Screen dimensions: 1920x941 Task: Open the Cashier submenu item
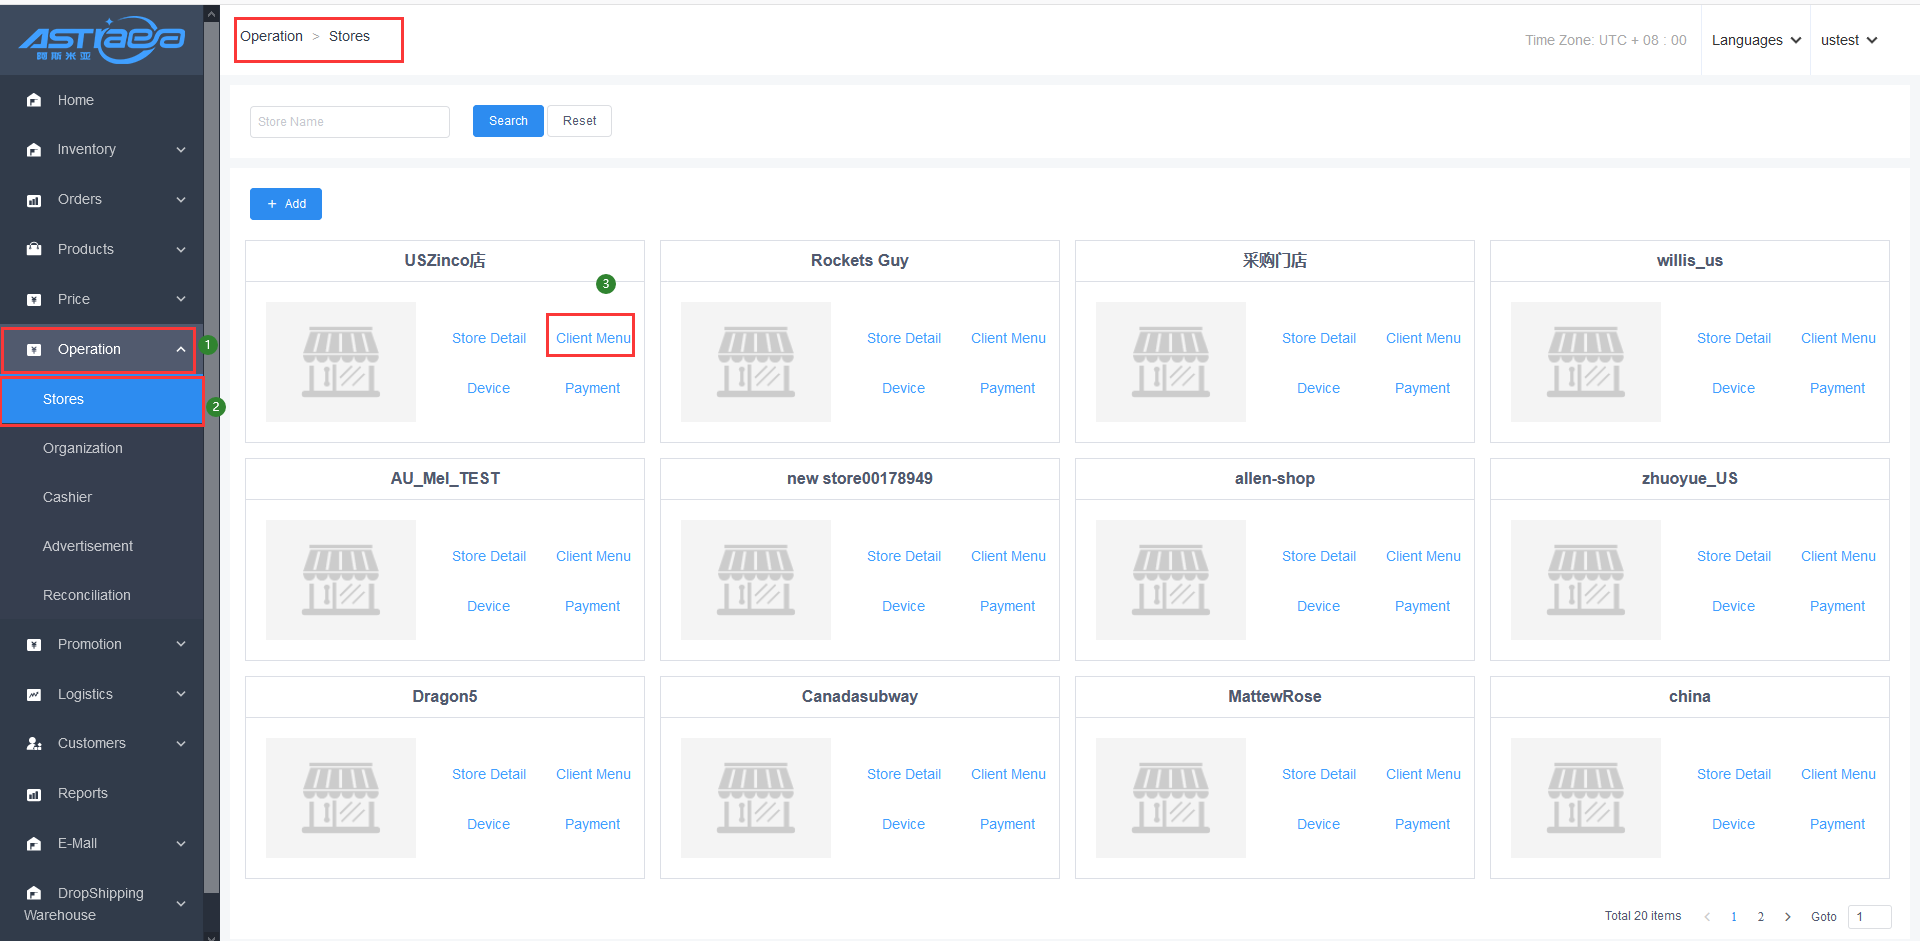click(67, 497)
